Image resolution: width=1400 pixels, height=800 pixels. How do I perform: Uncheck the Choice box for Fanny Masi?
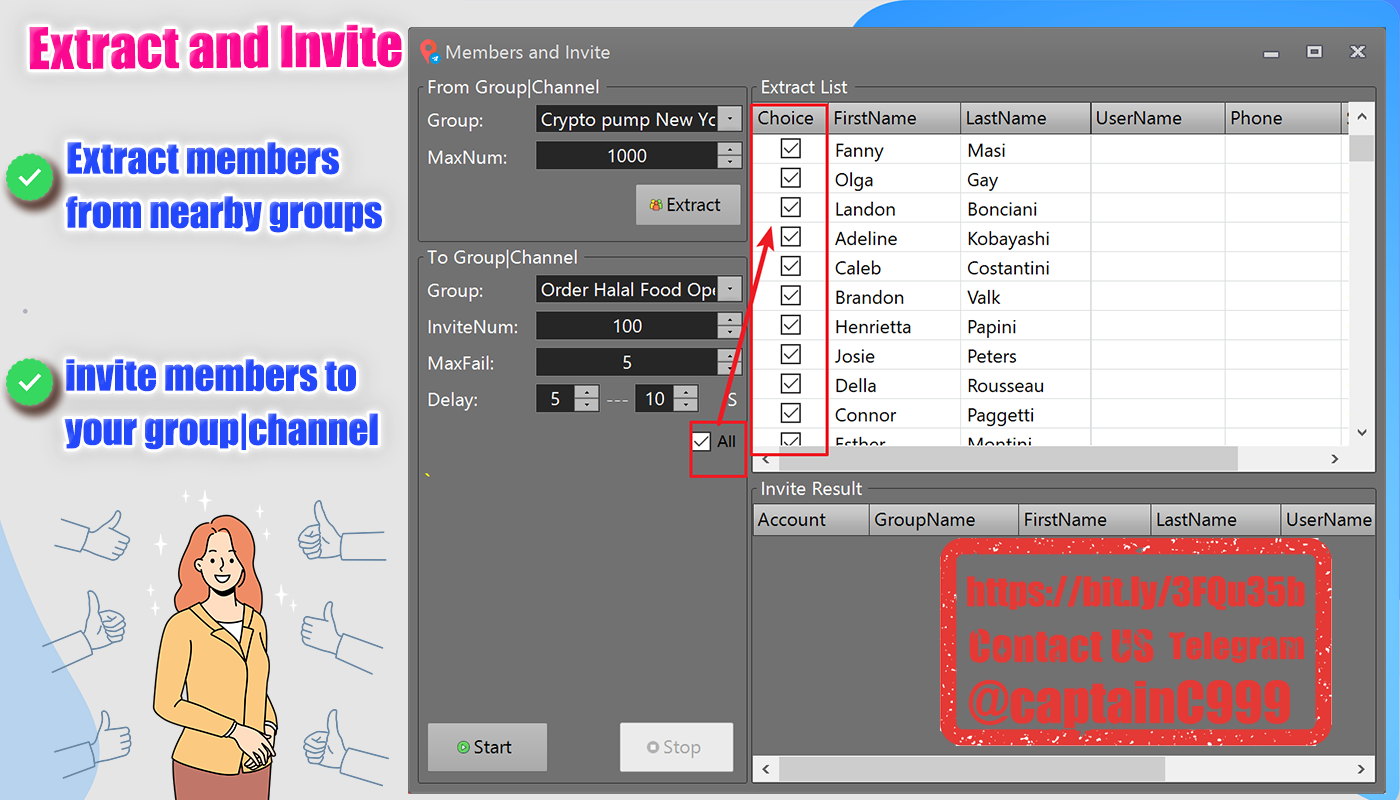tap(791, 149)
